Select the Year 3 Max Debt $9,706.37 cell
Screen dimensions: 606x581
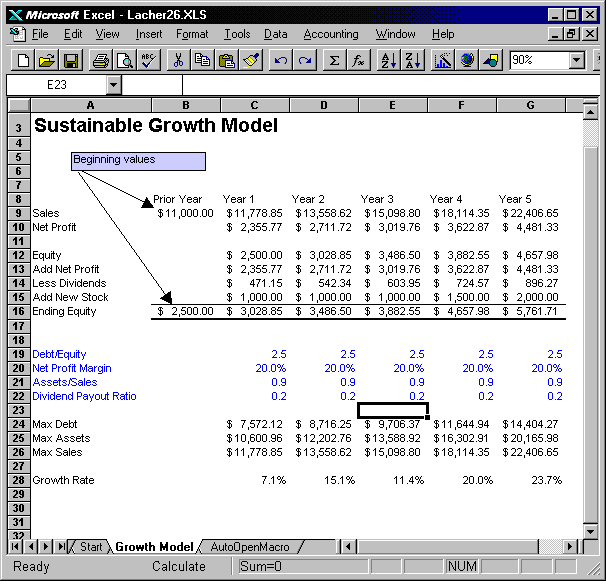click(x=393, y=424)
